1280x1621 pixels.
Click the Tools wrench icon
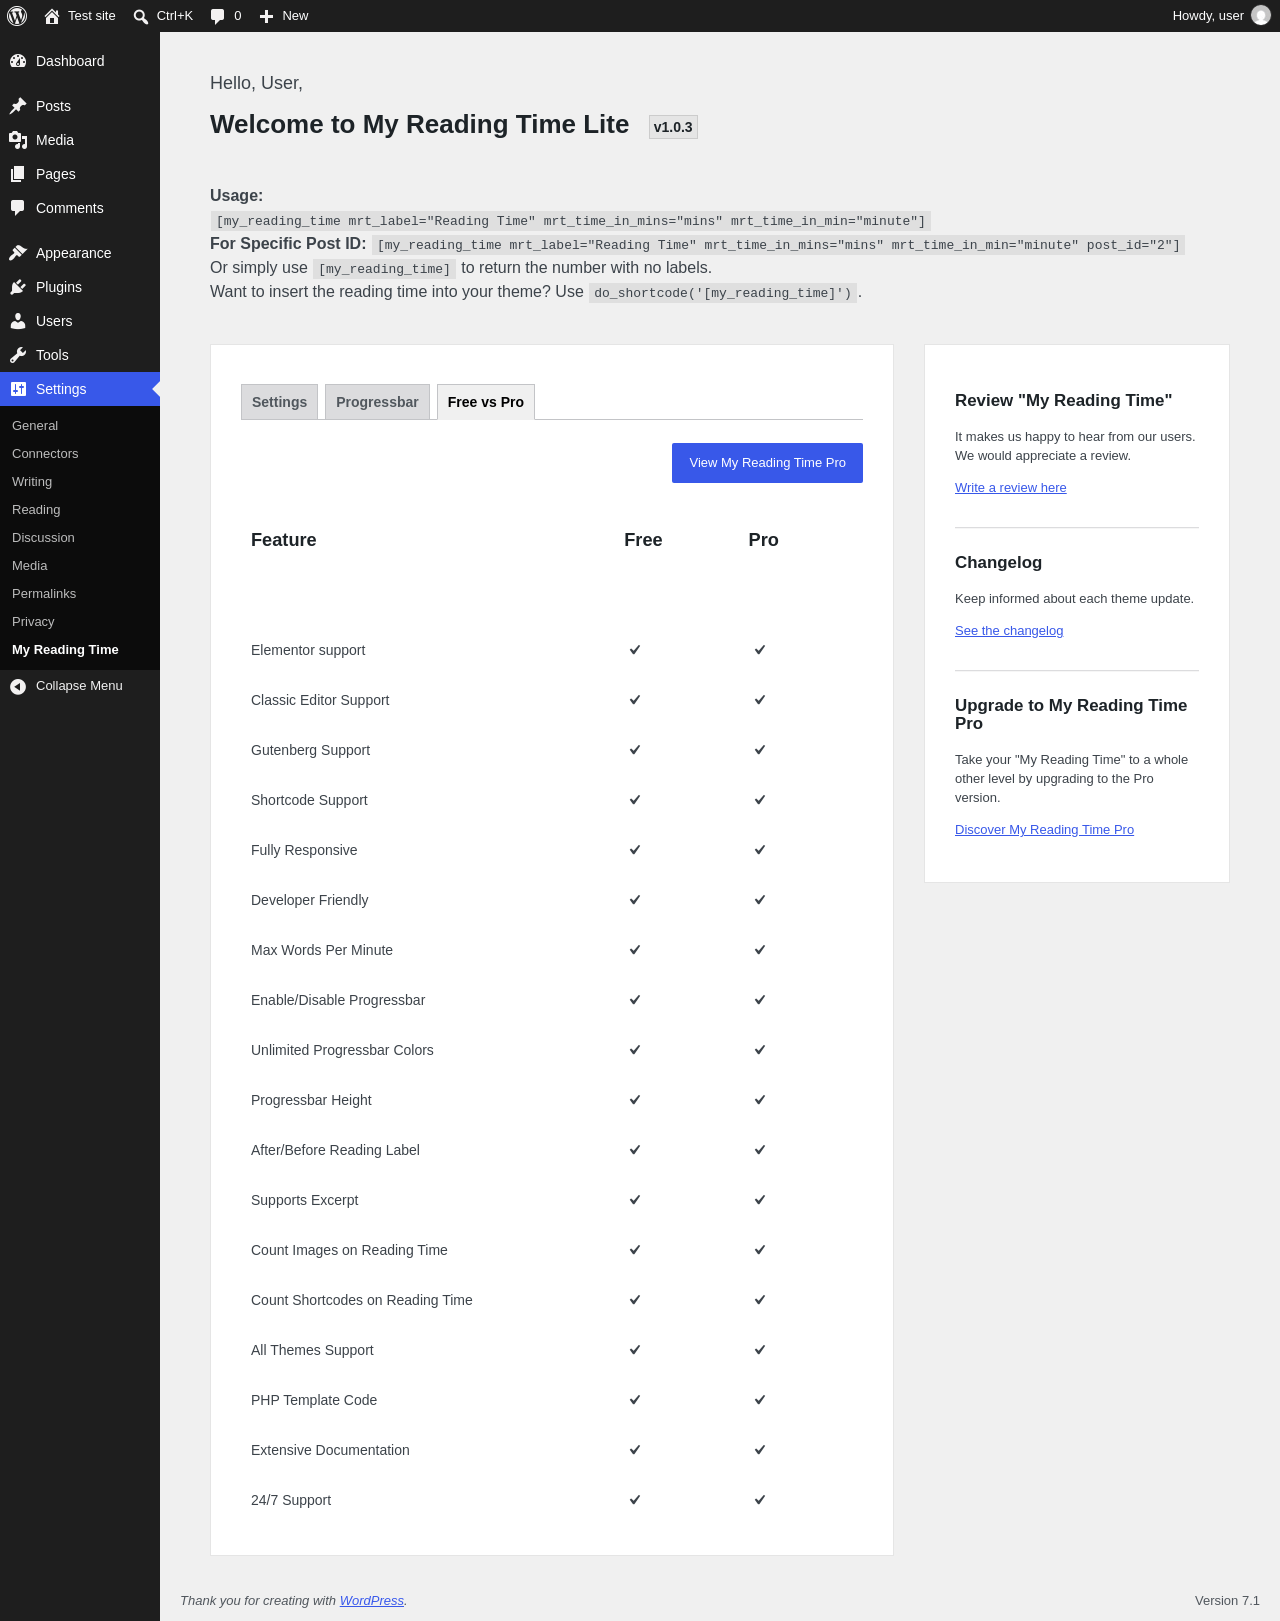pyautogui.click(x=18, y=355)
